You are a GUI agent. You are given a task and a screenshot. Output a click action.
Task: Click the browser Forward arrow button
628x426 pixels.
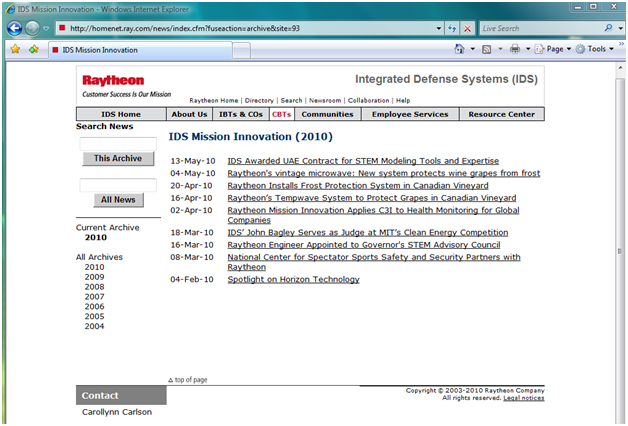coord(32,28)
